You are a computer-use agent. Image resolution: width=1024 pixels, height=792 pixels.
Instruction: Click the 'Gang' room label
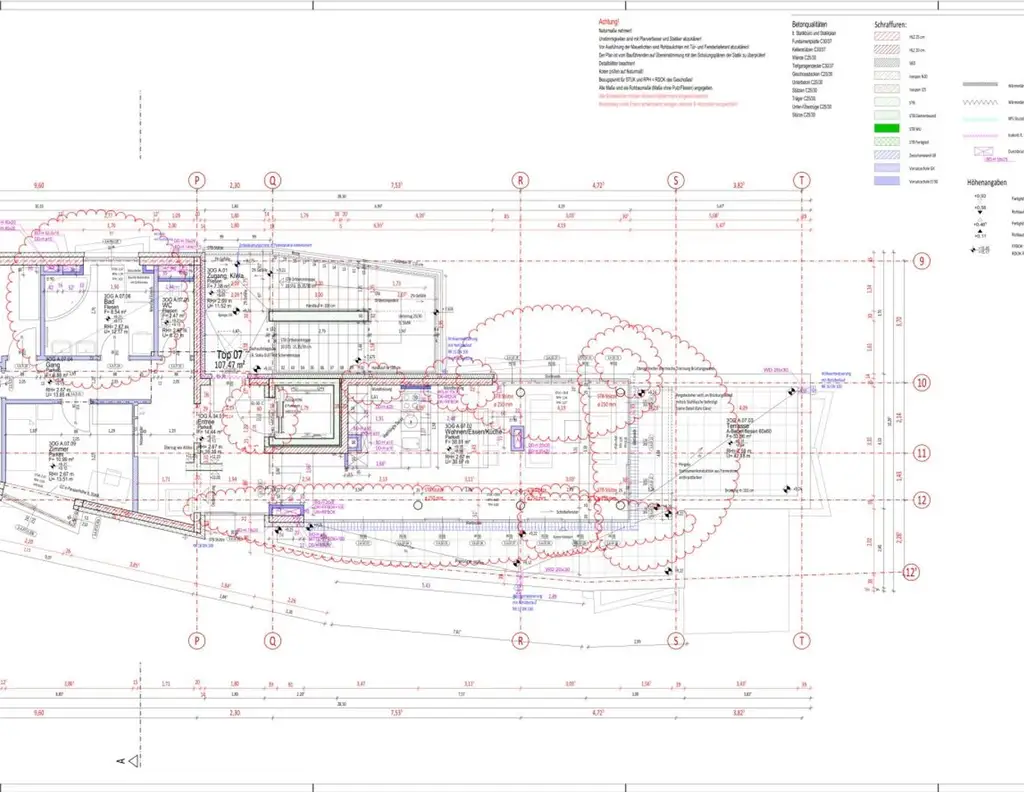click(x=52, y=366)
